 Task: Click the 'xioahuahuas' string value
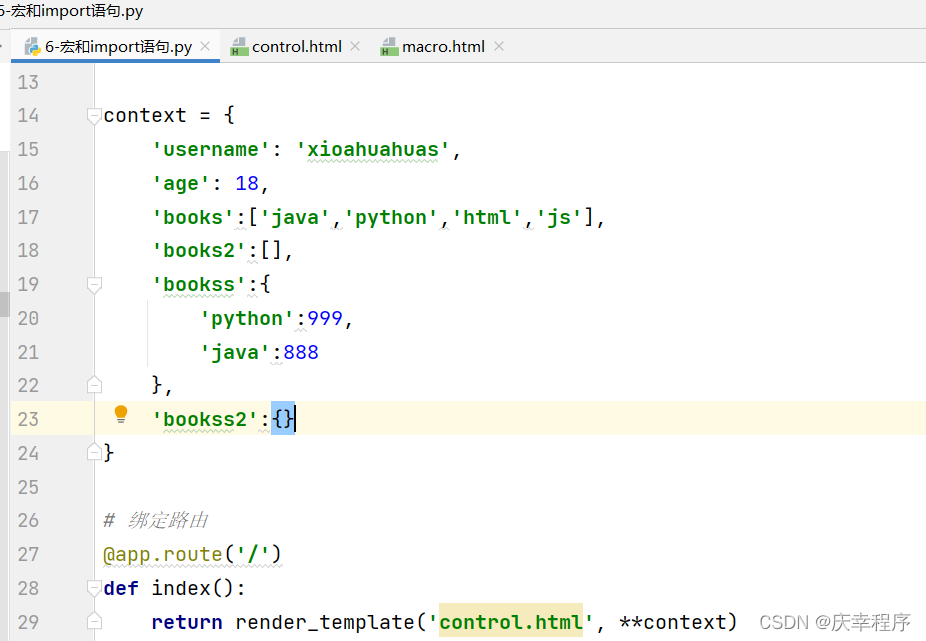372,149
